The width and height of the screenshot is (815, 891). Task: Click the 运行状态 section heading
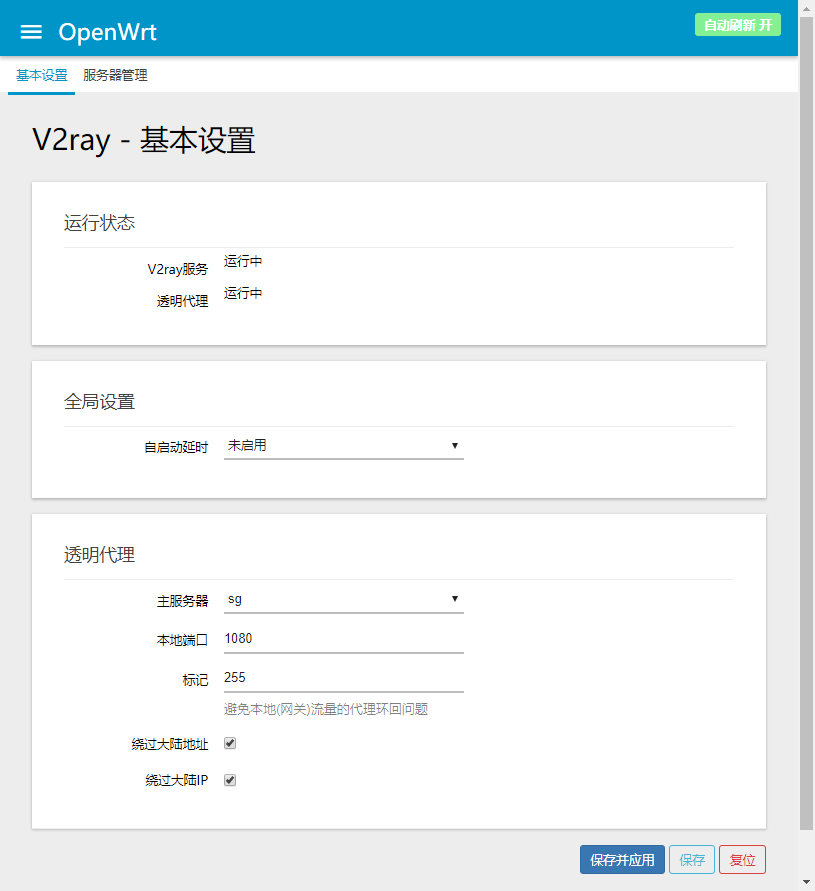coord(99,223)
